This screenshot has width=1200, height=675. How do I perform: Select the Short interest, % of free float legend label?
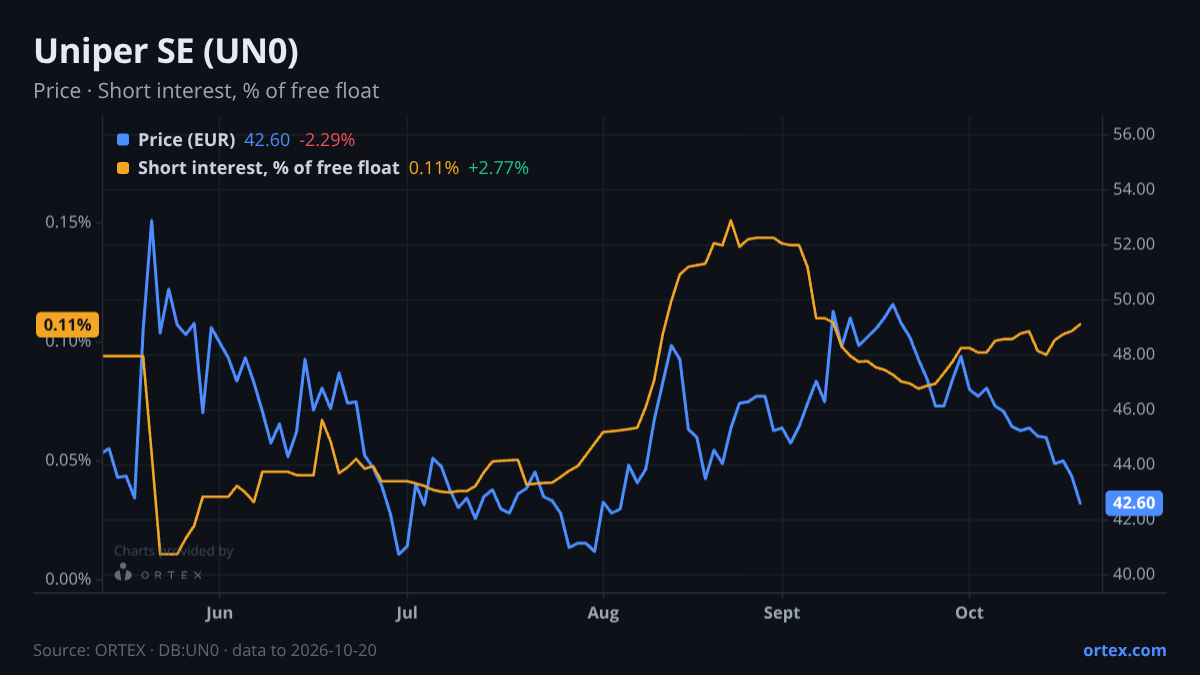click(269, 168)
